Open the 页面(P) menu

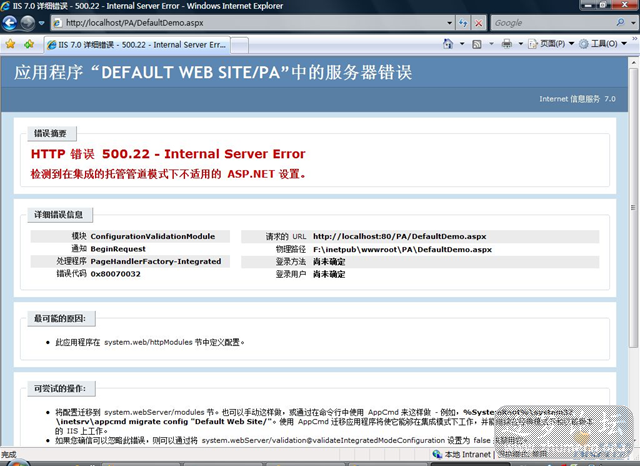point(551,44)
